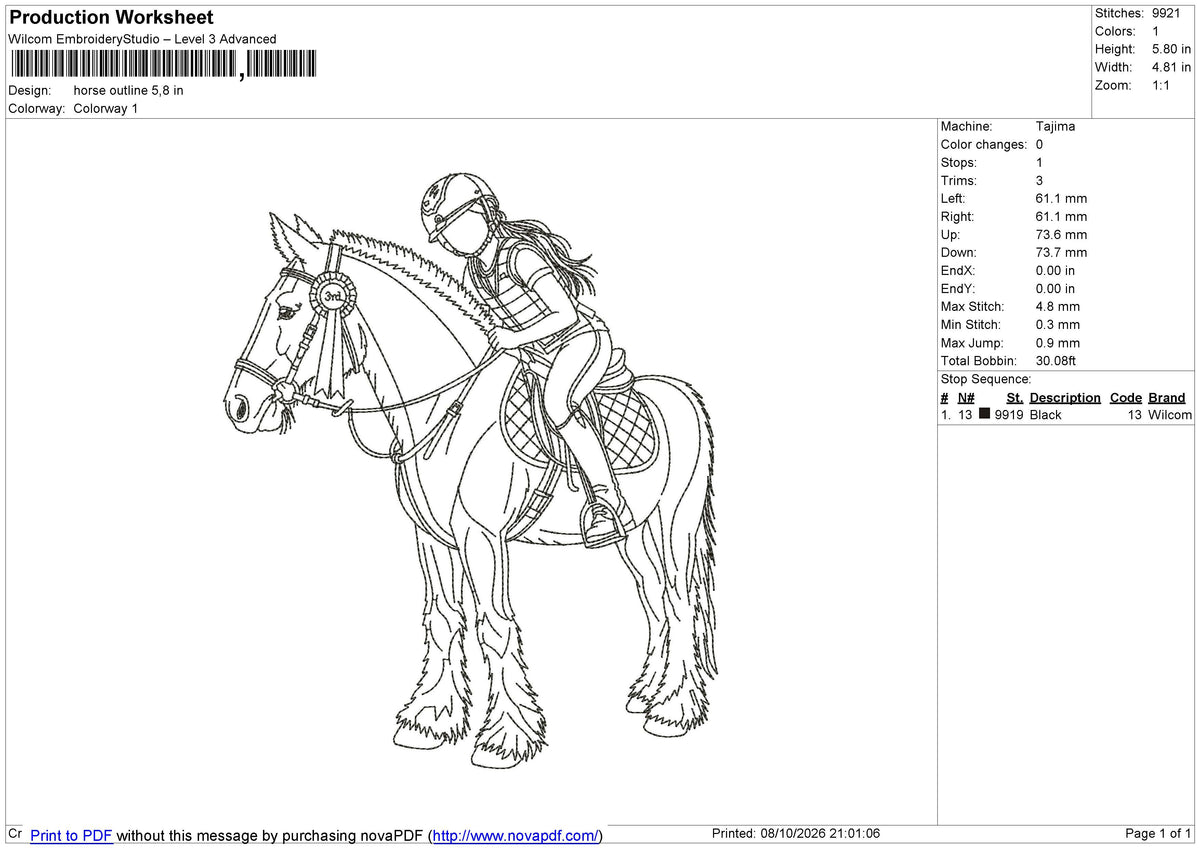
Task: Click 'Black' thread description
Action: (x=1046, y=414)
